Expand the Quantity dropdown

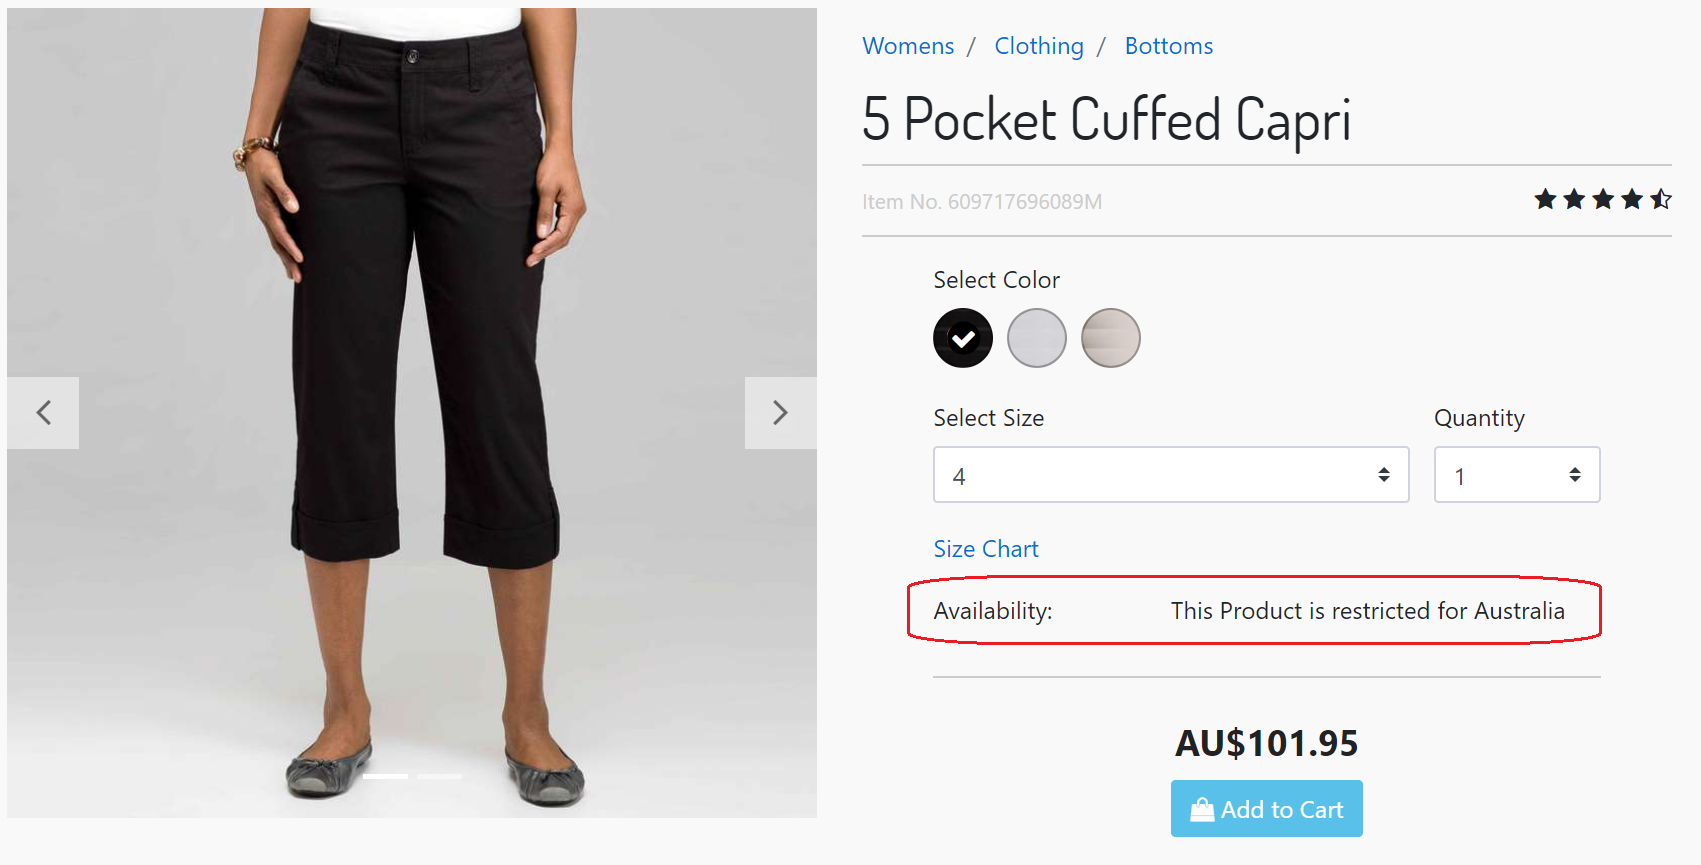(1516, 475)
